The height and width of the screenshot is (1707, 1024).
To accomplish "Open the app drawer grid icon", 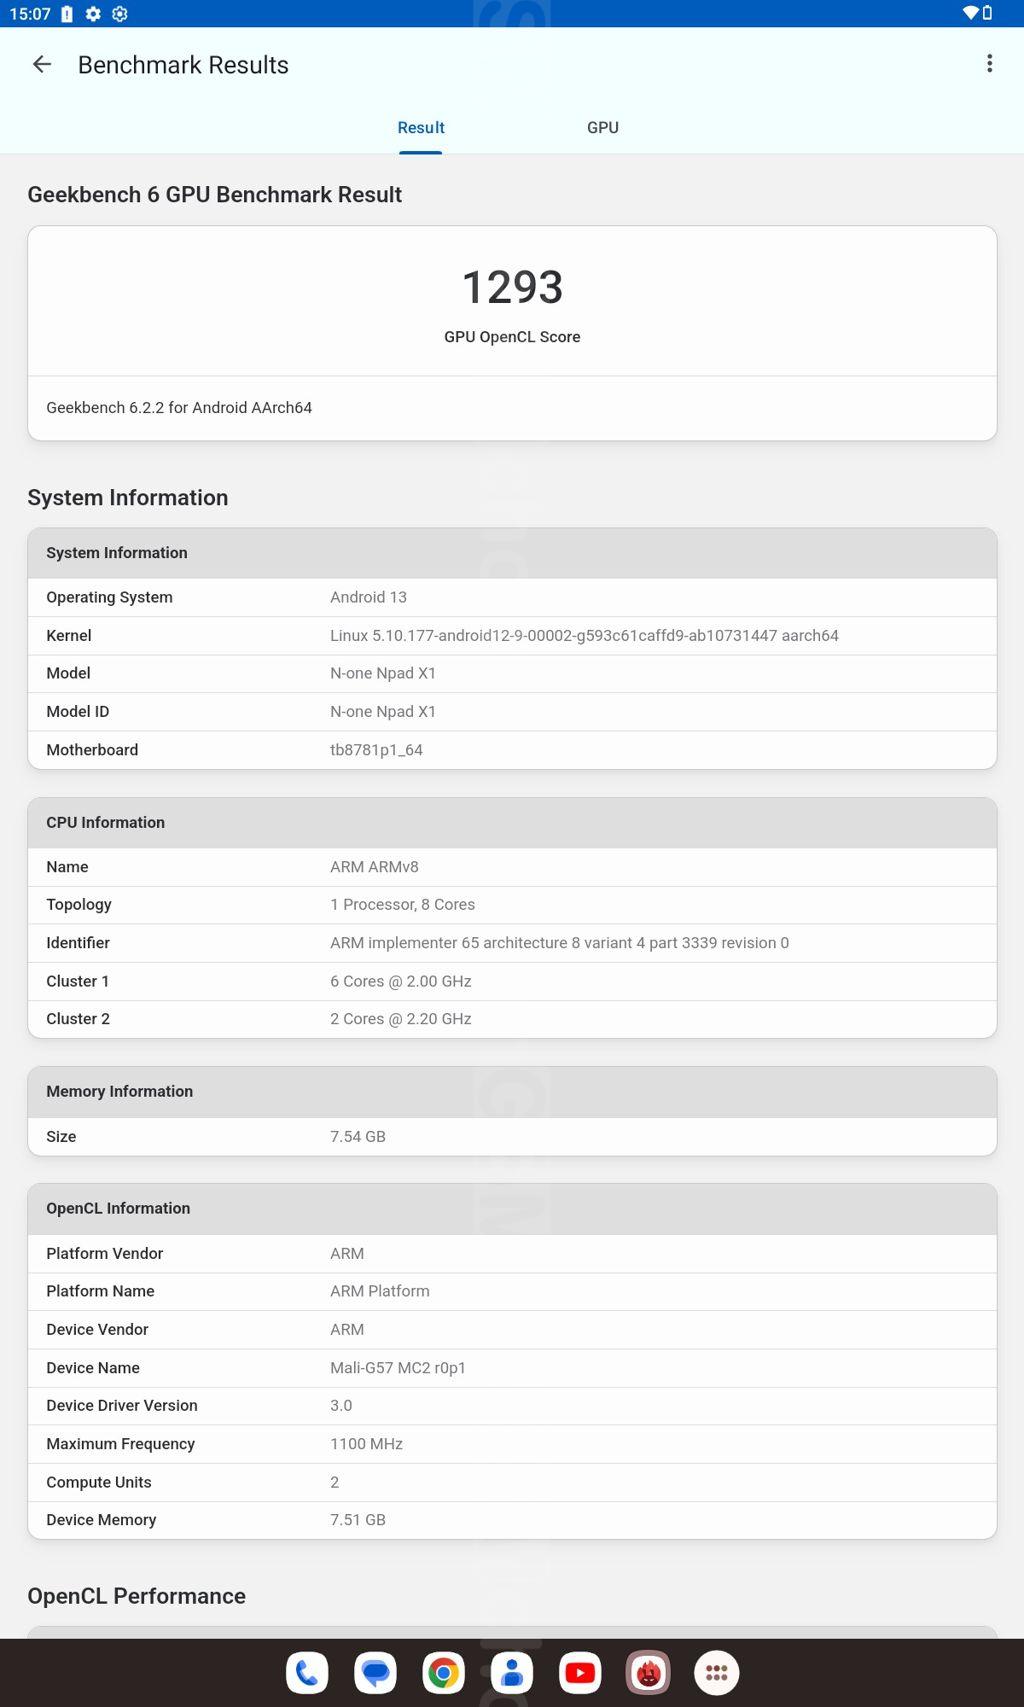I will point(716,1672).
